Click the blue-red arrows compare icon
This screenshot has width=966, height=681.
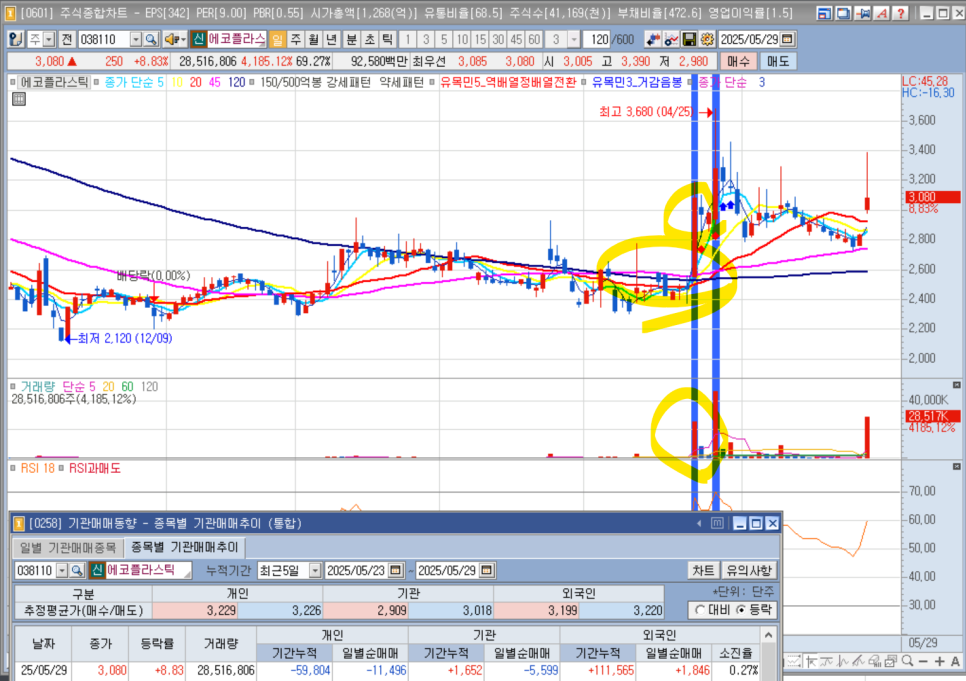click(x=653, y=39)
